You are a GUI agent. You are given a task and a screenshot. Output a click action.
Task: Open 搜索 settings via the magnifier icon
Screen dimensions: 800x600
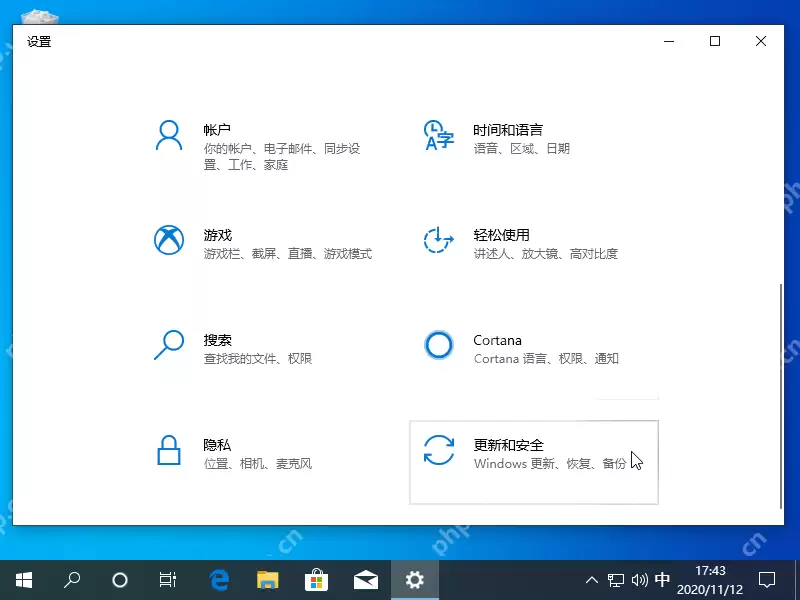168,345
